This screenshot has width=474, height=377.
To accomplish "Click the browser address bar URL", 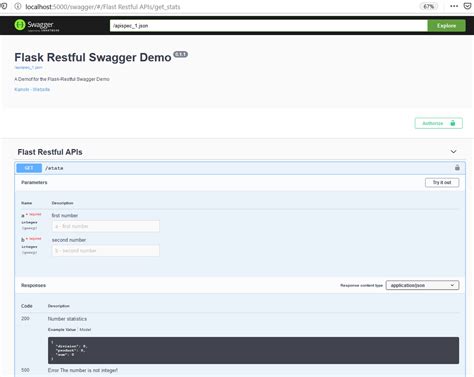I will pos(103,7).
